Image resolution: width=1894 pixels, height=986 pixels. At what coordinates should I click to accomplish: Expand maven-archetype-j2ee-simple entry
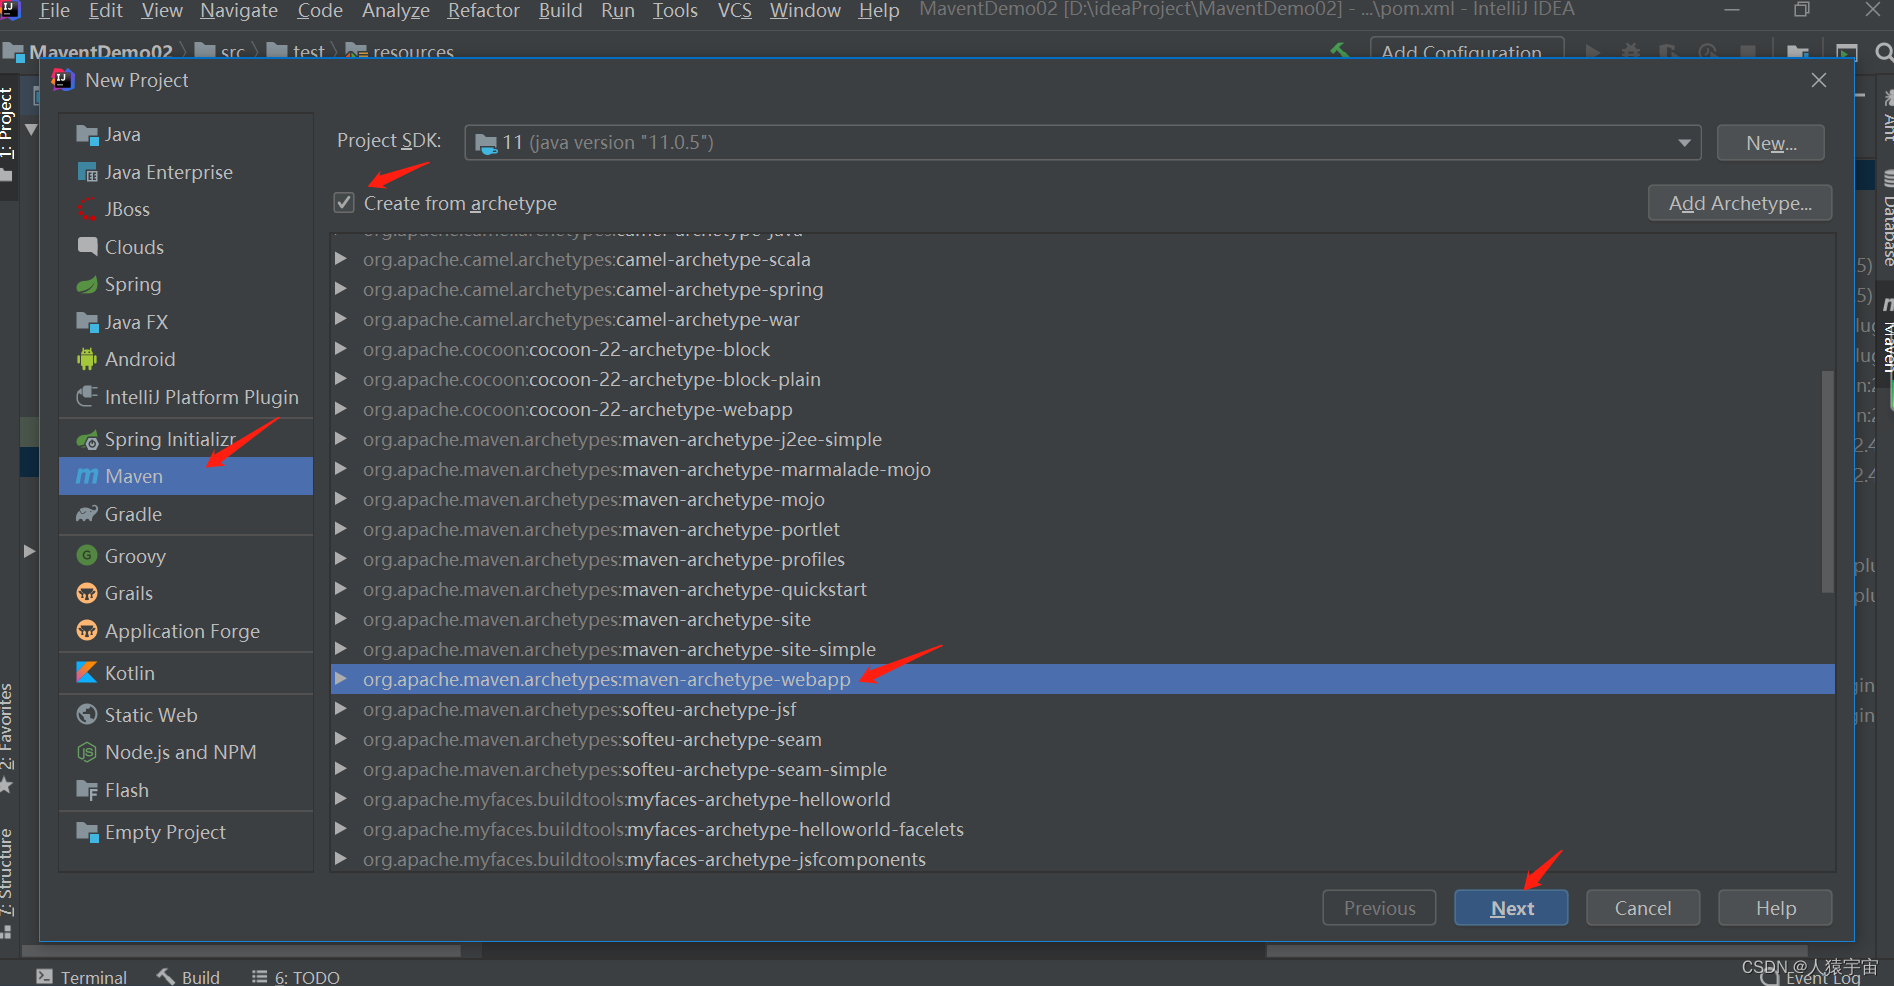(341, 439)
